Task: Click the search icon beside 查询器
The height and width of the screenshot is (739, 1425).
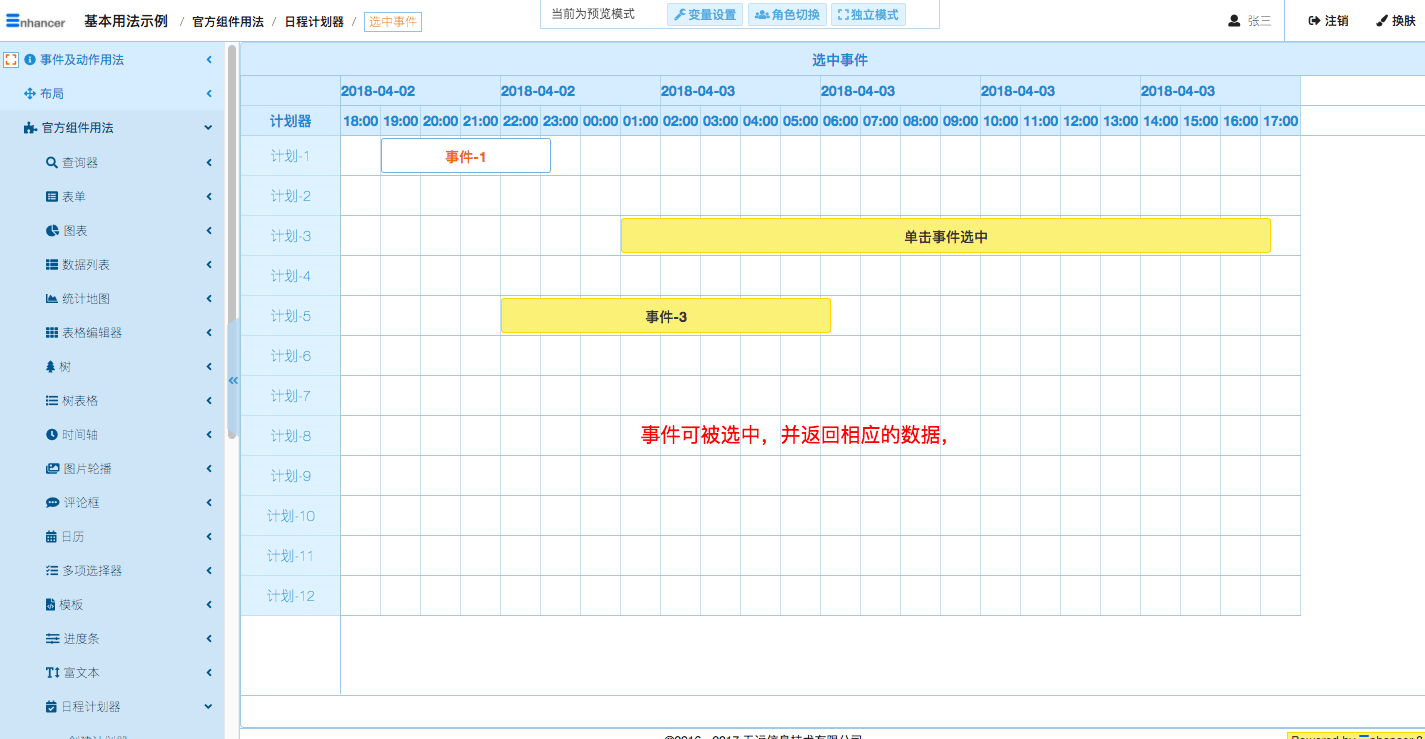Action: click(52, 163)
